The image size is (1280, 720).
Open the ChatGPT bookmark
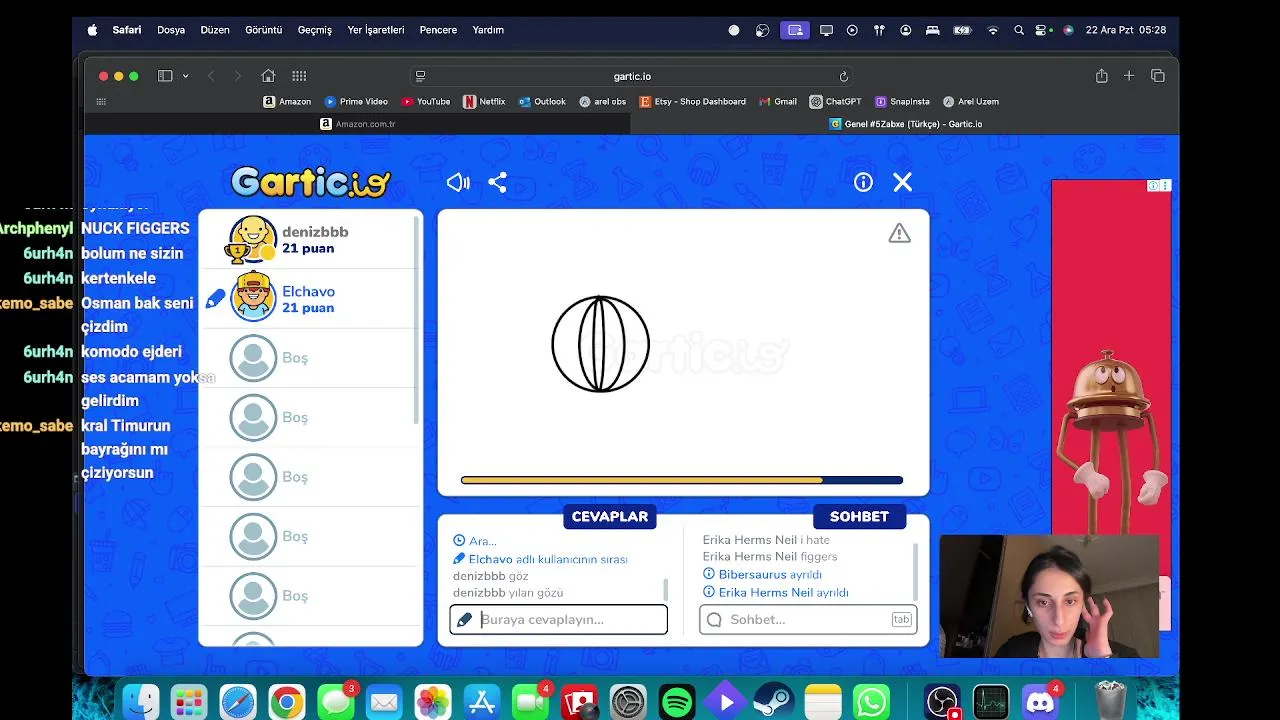(x=836, y=101)
